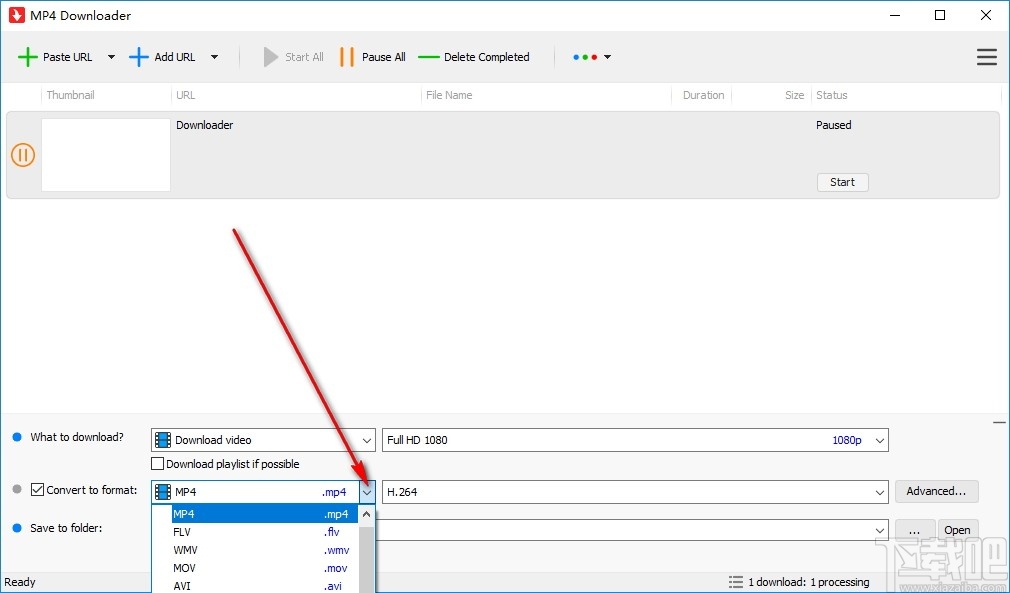The height and width of the screenshot is (593, 1010).
Task: Close the MP4 format dropdown arrow
Action: tap(367, 493)
